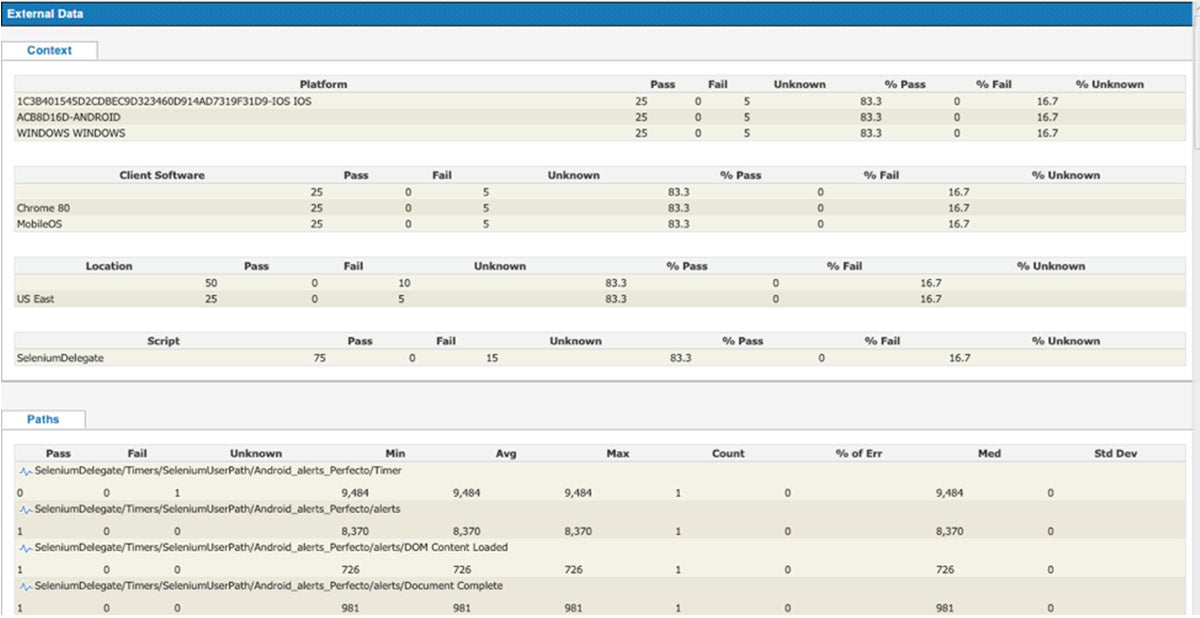Sort by Client Software column header
This screenshot has width=1200, height=618.
[x=161, y=175]
